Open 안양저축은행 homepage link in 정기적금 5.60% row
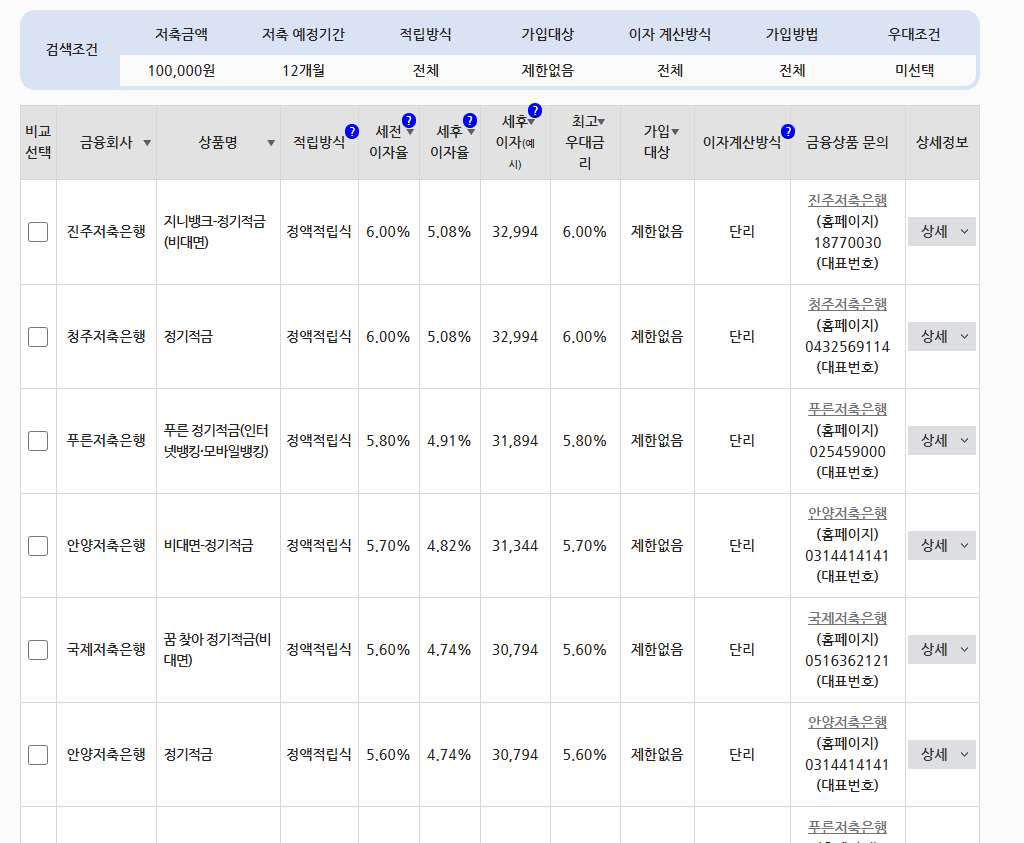The image size is (1024, 843). pyautogui.click(x=848, y=722)
